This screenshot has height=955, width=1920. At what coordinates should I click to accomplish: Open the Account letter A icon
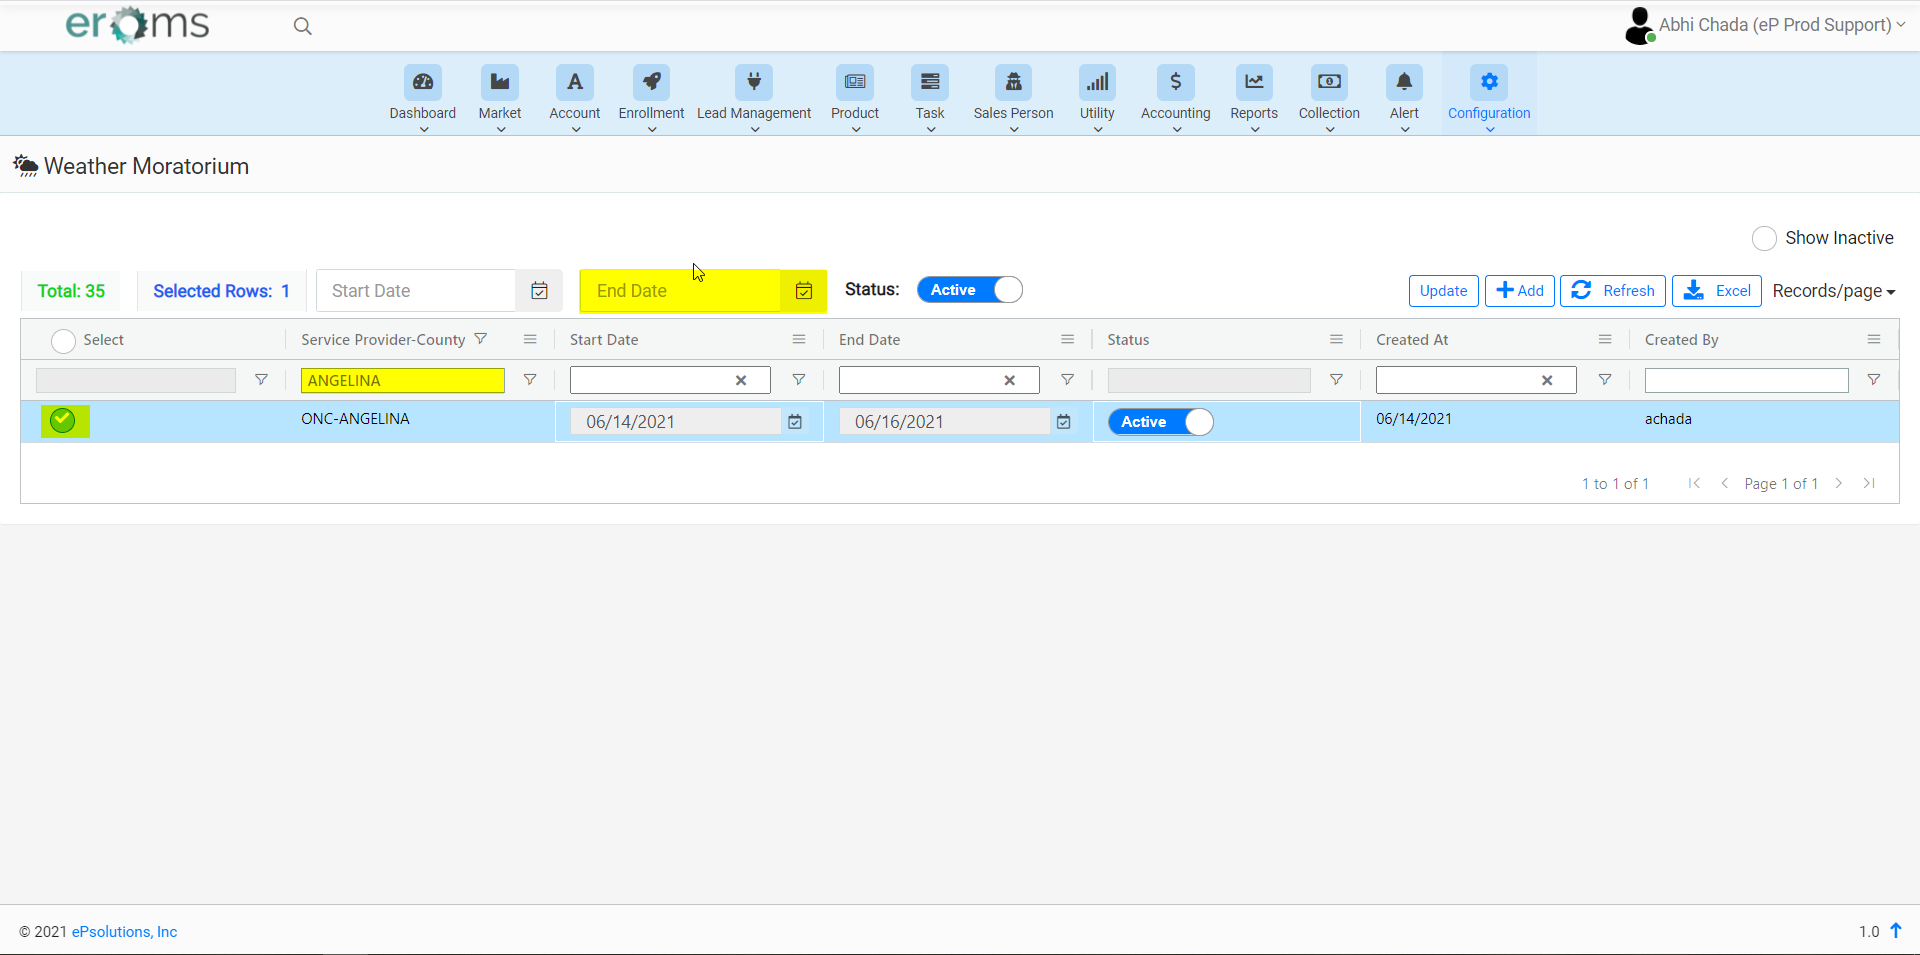(x=575, y=82)
